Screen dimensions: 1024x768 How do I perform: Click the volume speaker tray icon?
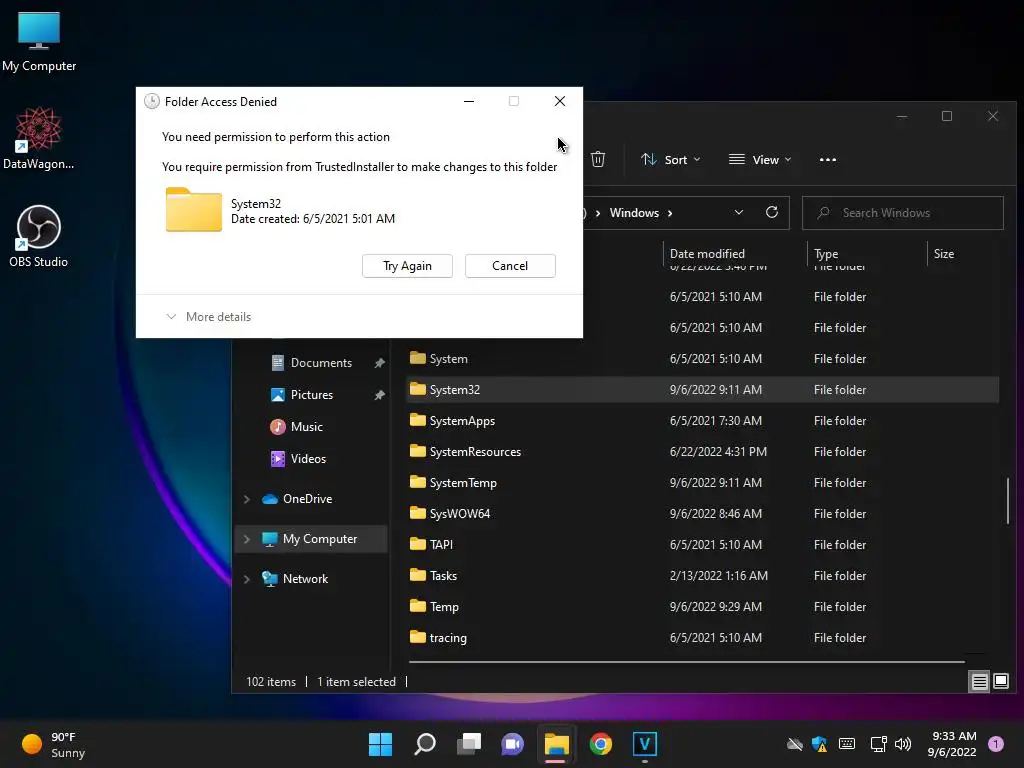pos(903,744)
